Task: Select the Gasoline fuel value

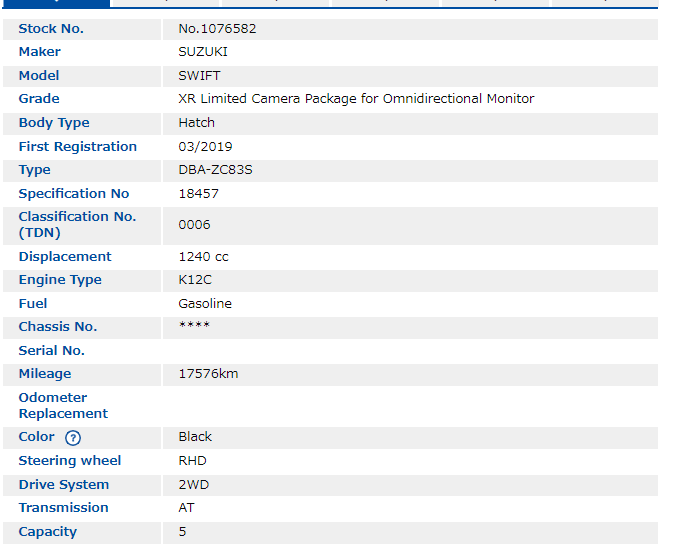Action: [205, 304]
